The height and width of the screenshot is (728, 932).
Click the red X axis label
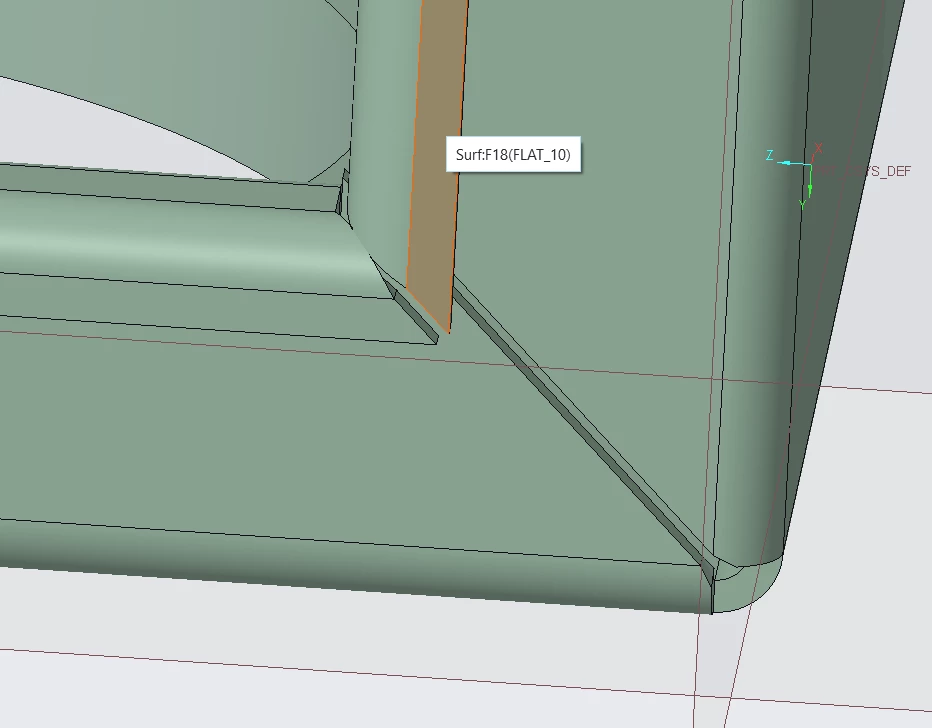click(818, 149)
